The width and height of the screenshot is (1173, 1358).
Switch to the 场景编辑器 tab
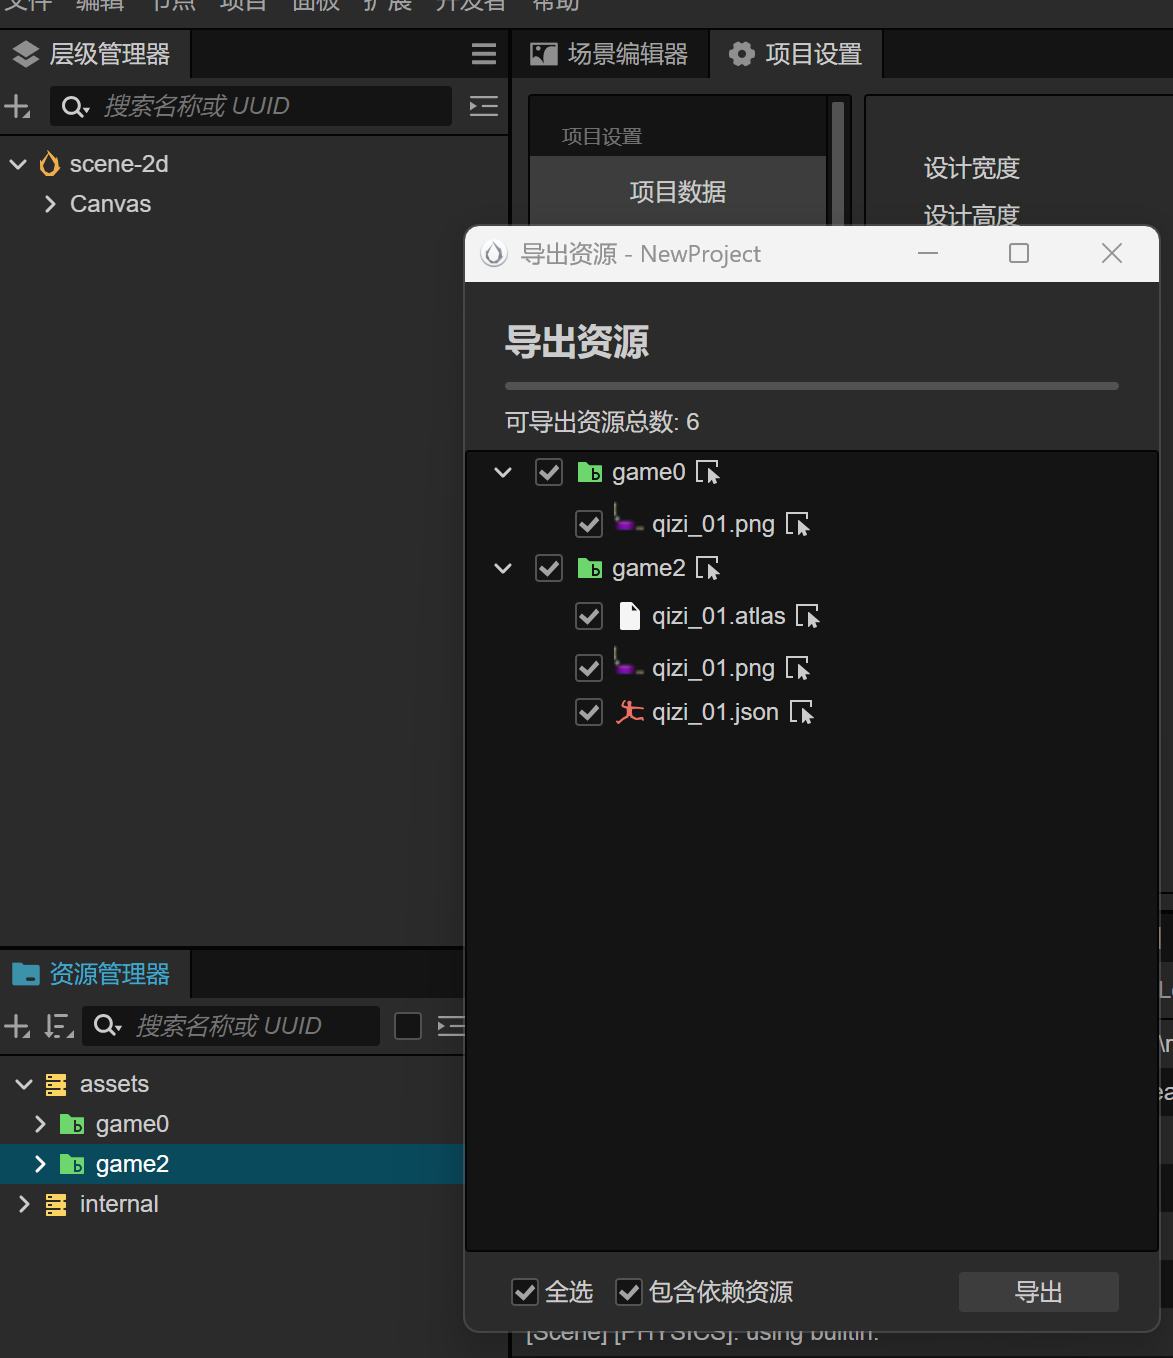click(609, 54)
